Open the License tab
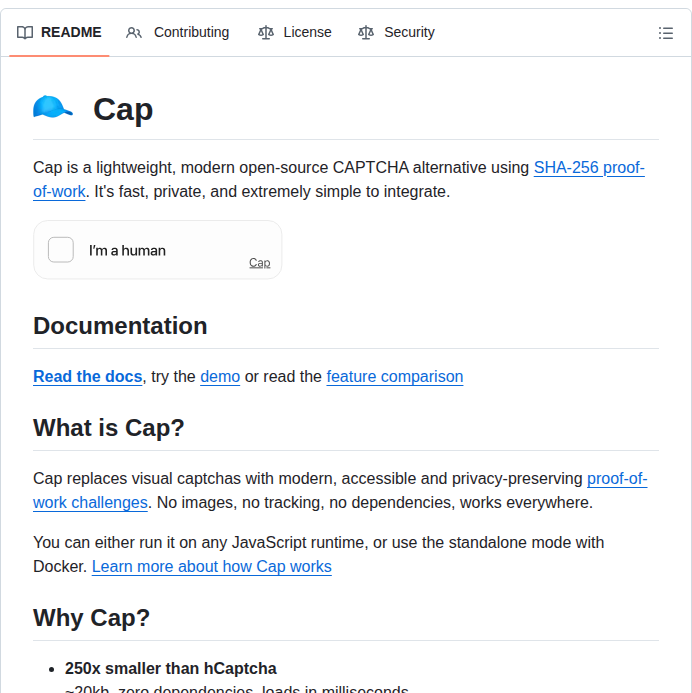The image size is (692, 693). 295,32
